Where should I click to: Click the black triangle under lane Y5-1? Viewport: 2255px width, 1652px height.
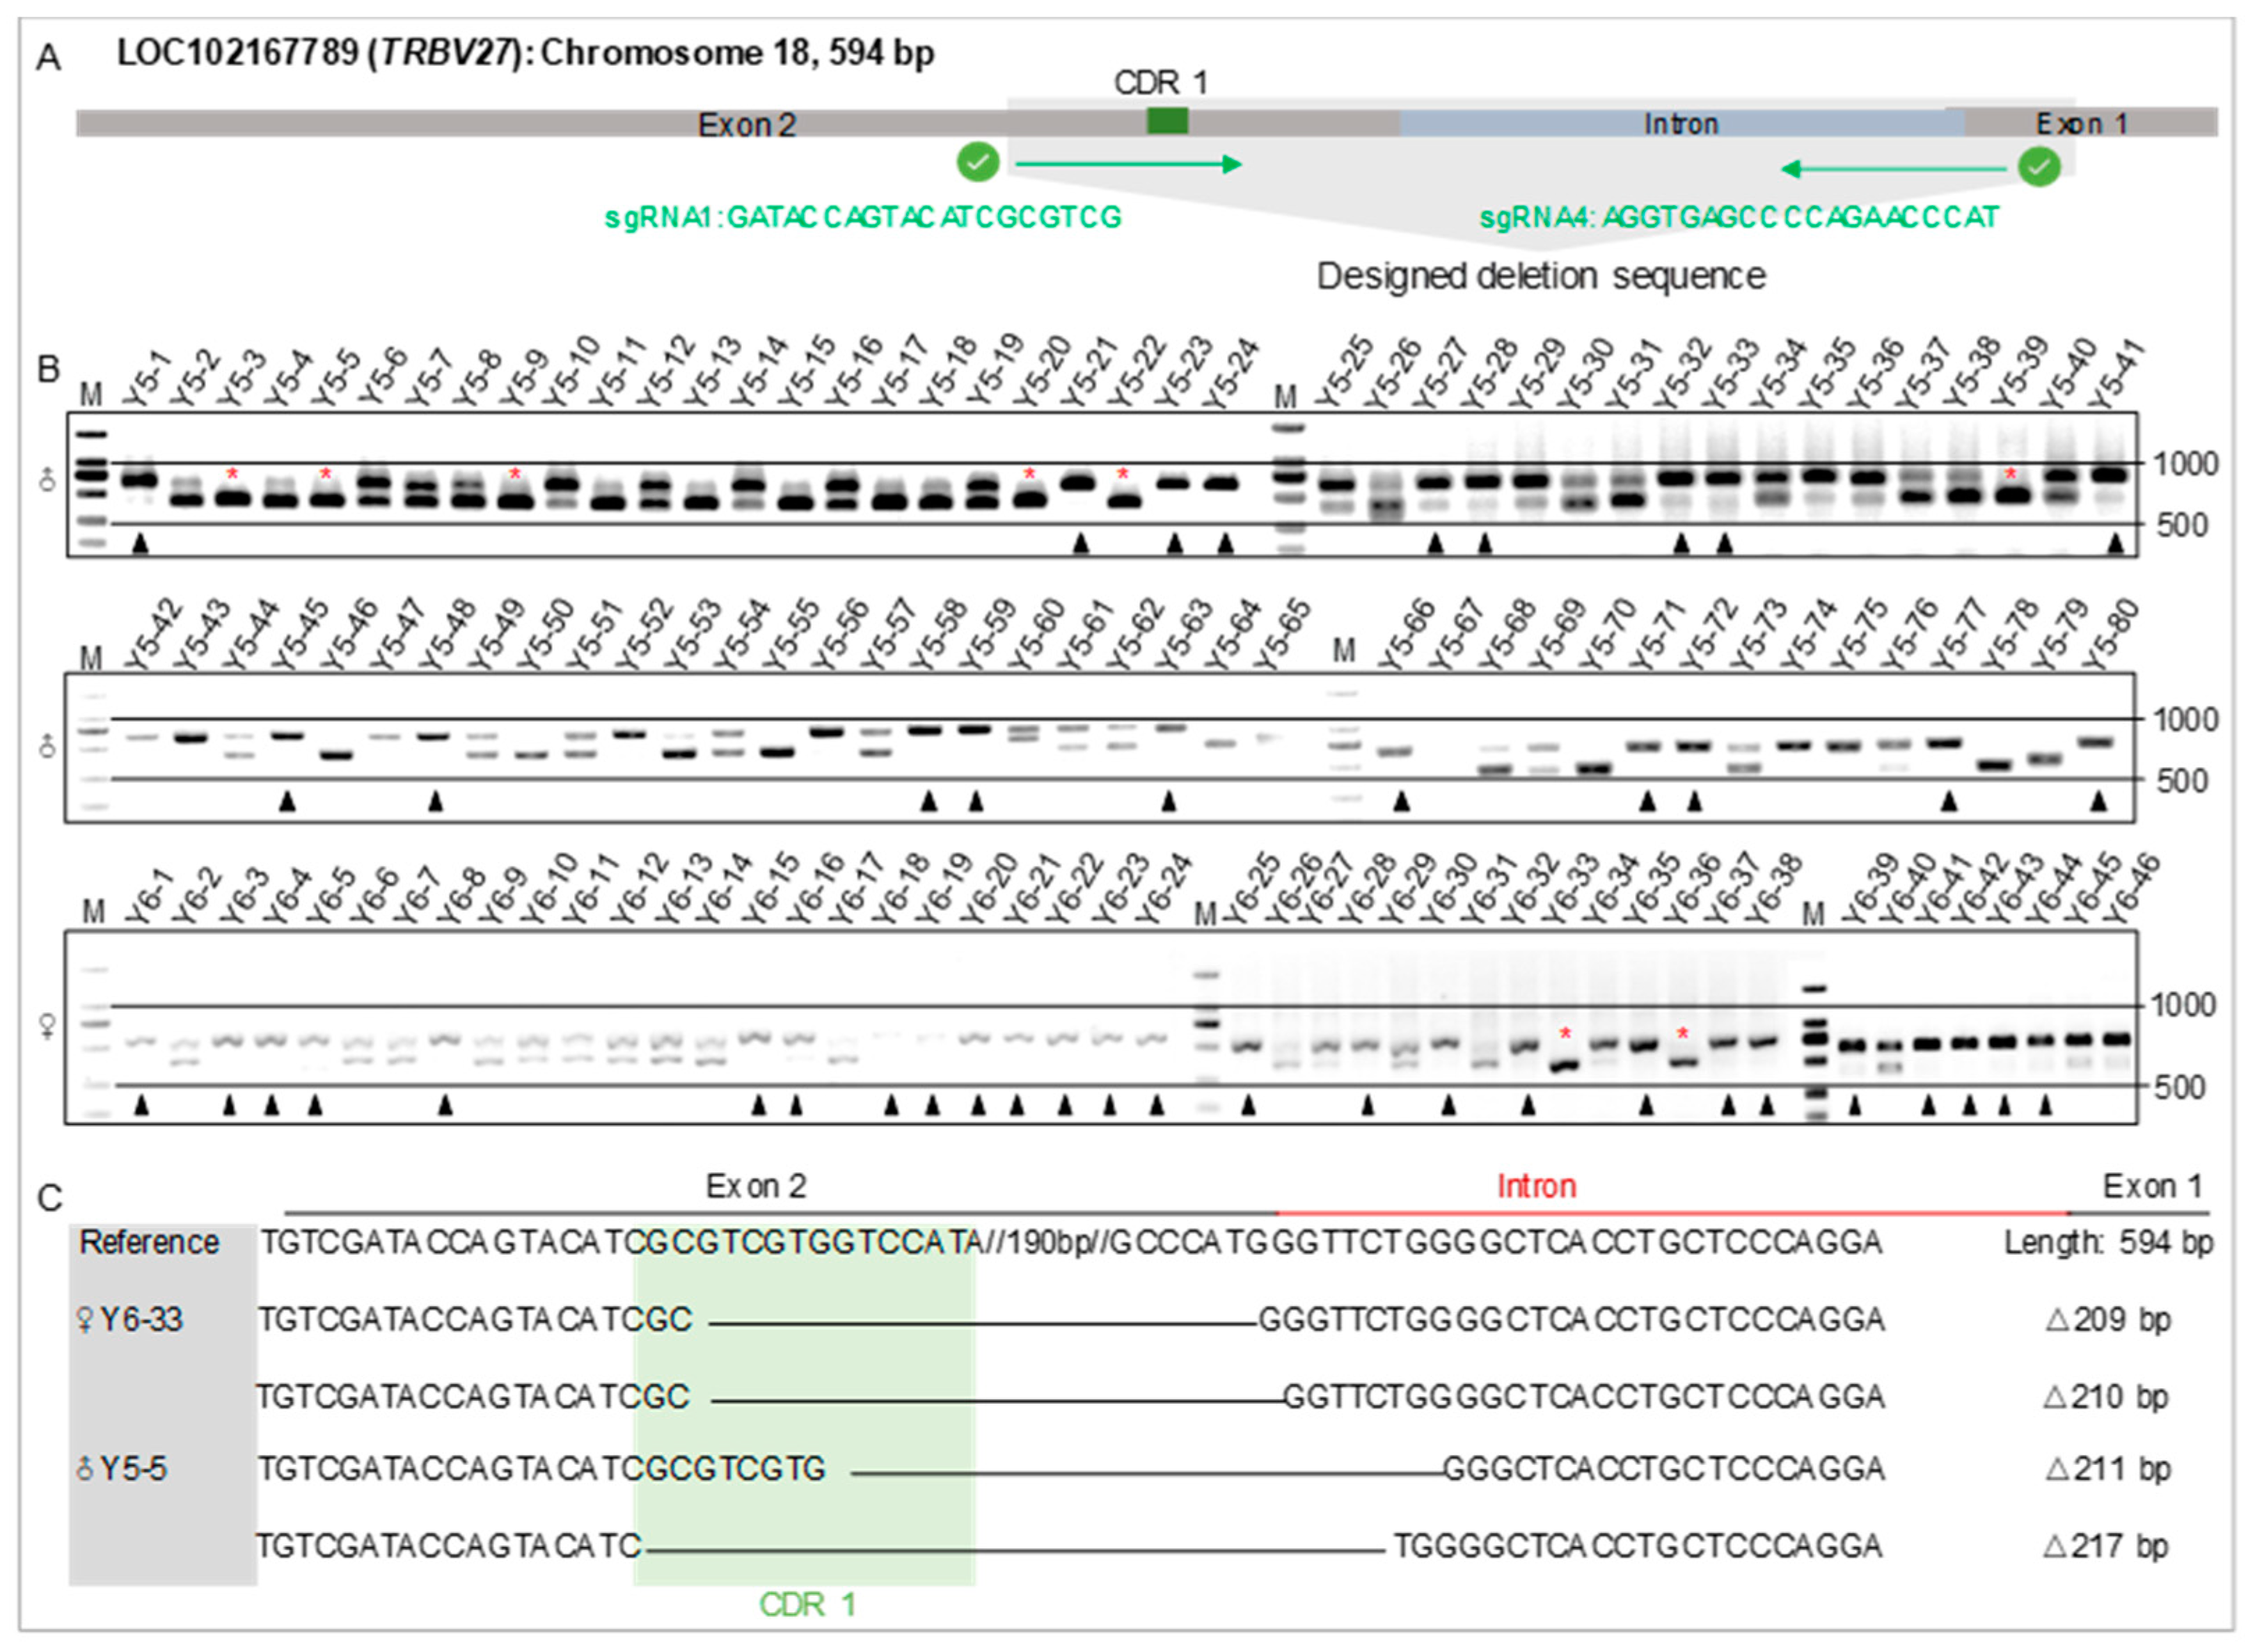(141, 544)
